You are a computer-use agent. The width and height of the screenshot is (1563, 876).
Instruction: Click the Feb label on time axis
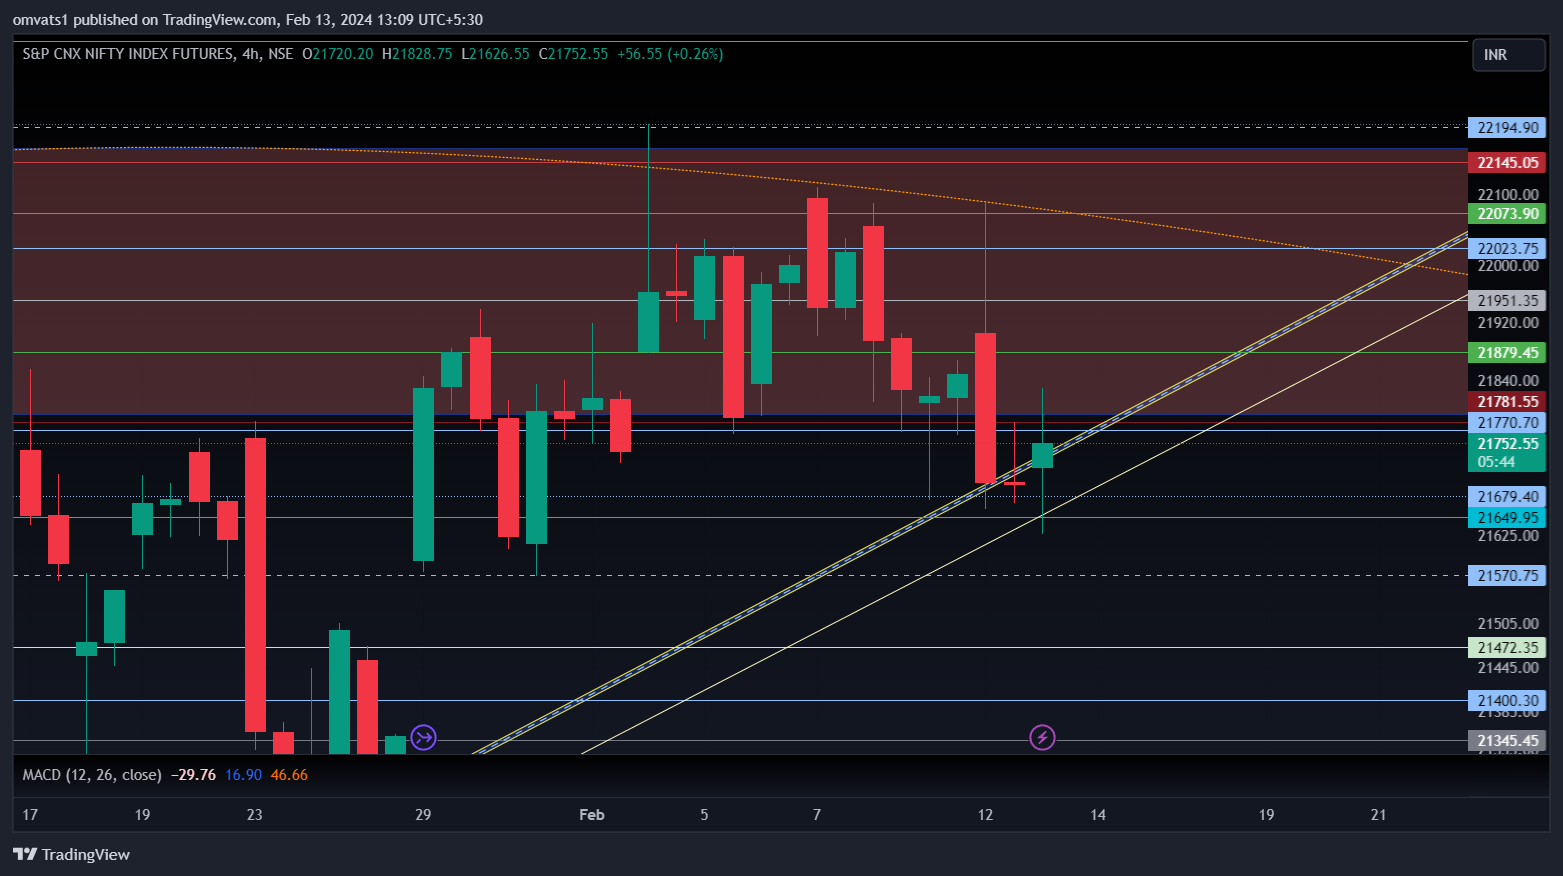tap(592, 815)
